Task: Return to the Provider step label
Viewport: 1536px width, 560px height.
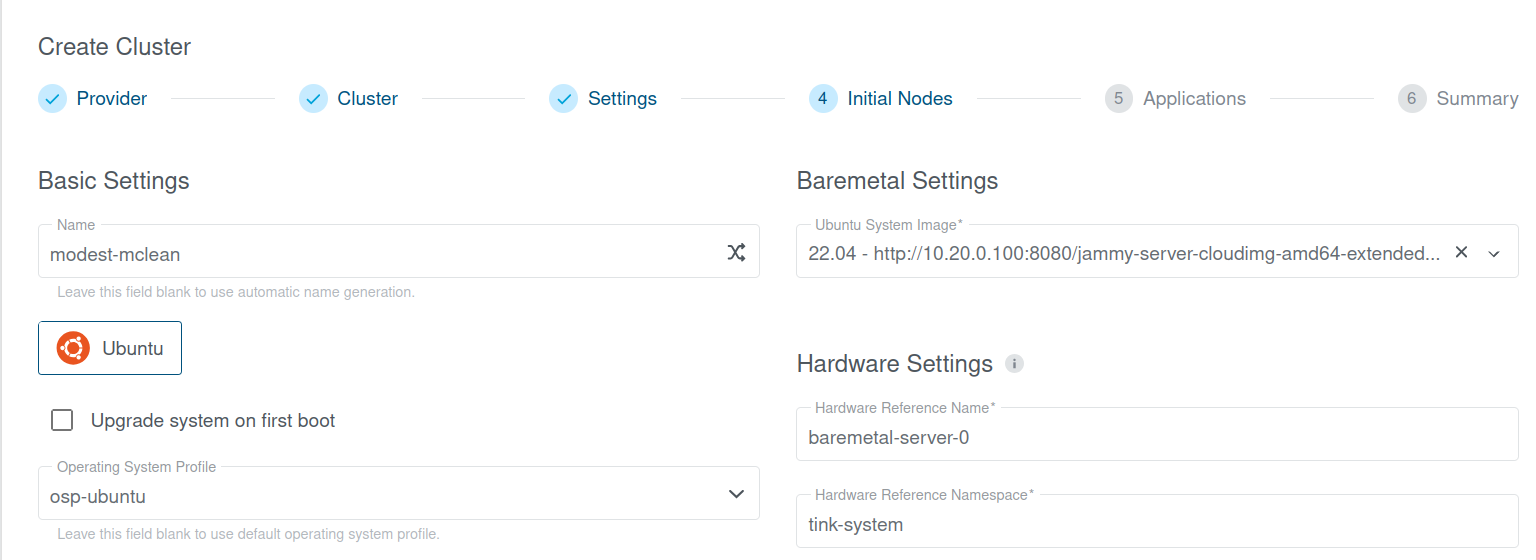Action: (112, 99)
